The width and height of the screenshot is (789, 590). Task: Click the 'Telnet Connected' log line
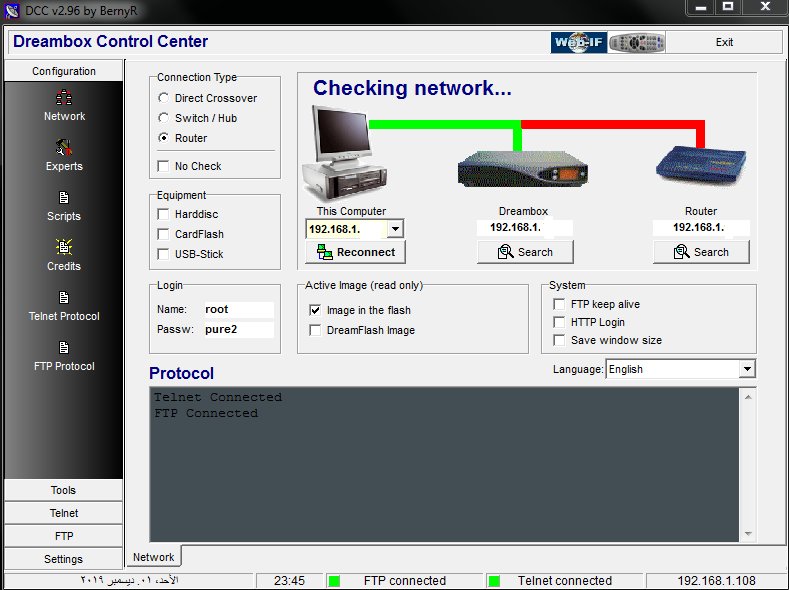[x=218, y=397]
